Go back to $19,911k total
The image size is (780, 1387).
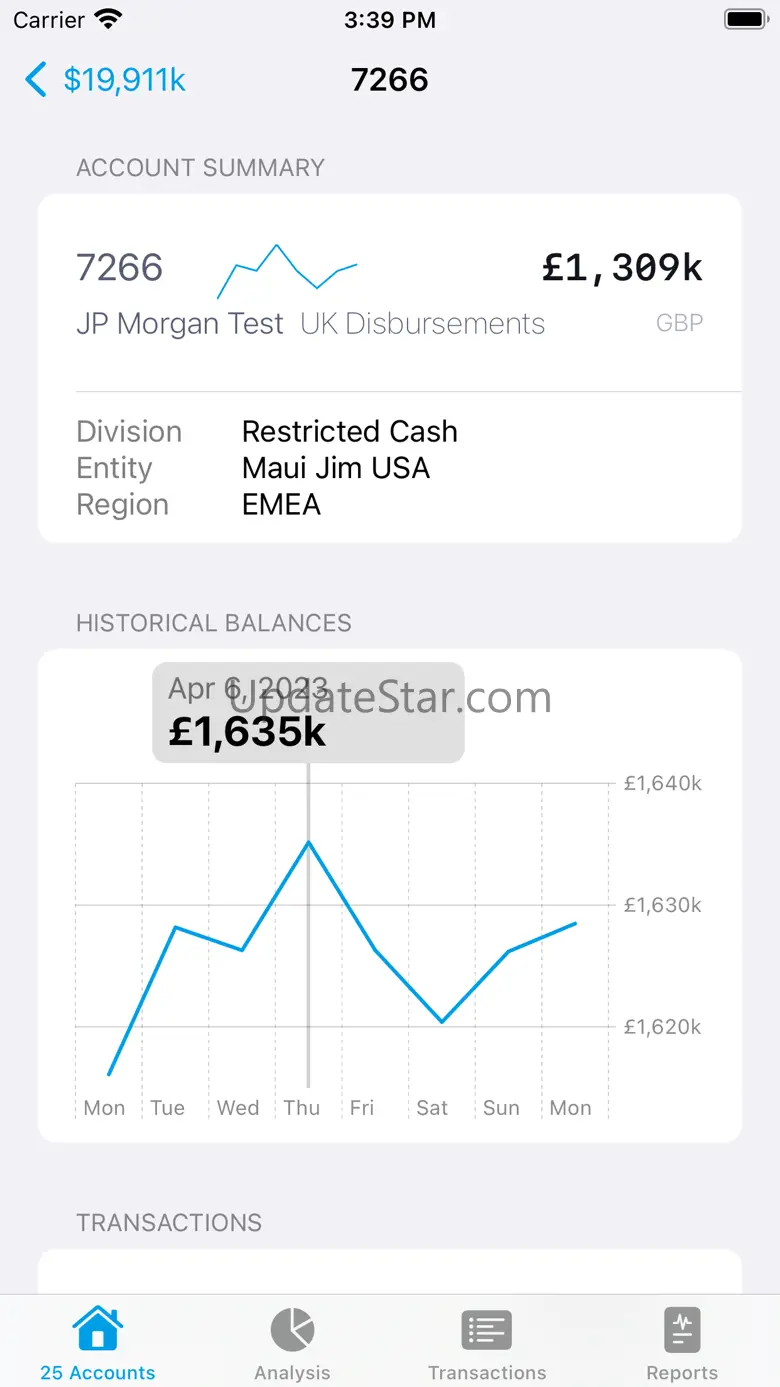point(124,80)
